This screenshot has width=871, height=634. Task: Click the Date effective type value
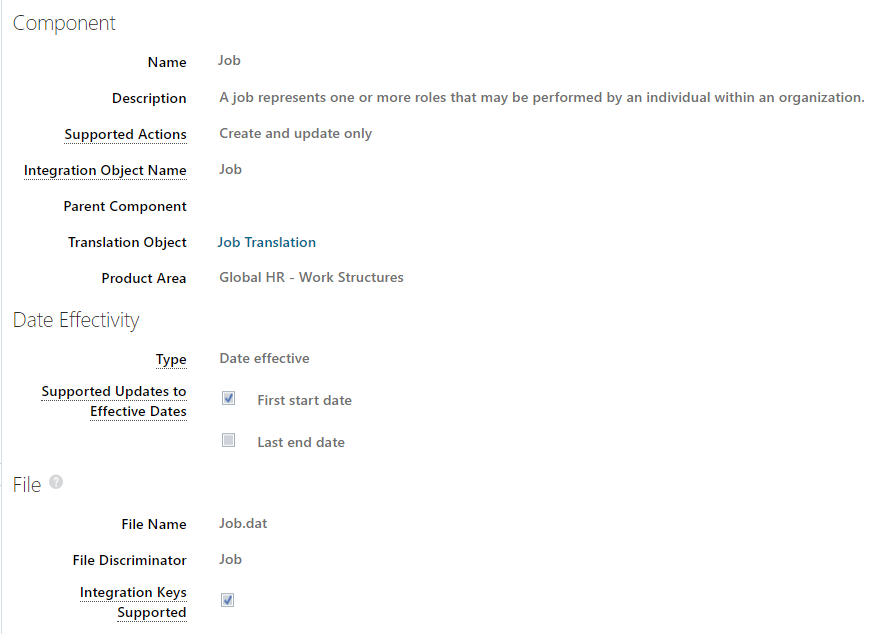[x=264, y=358]
